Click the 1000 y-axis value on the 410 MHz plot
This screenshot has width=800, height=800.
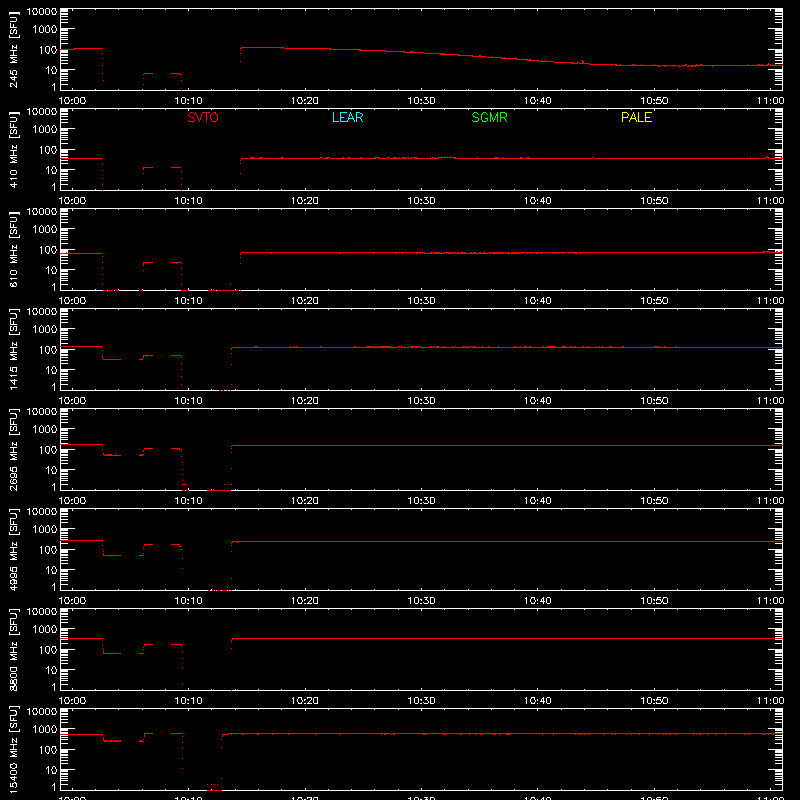pos(45,130)
